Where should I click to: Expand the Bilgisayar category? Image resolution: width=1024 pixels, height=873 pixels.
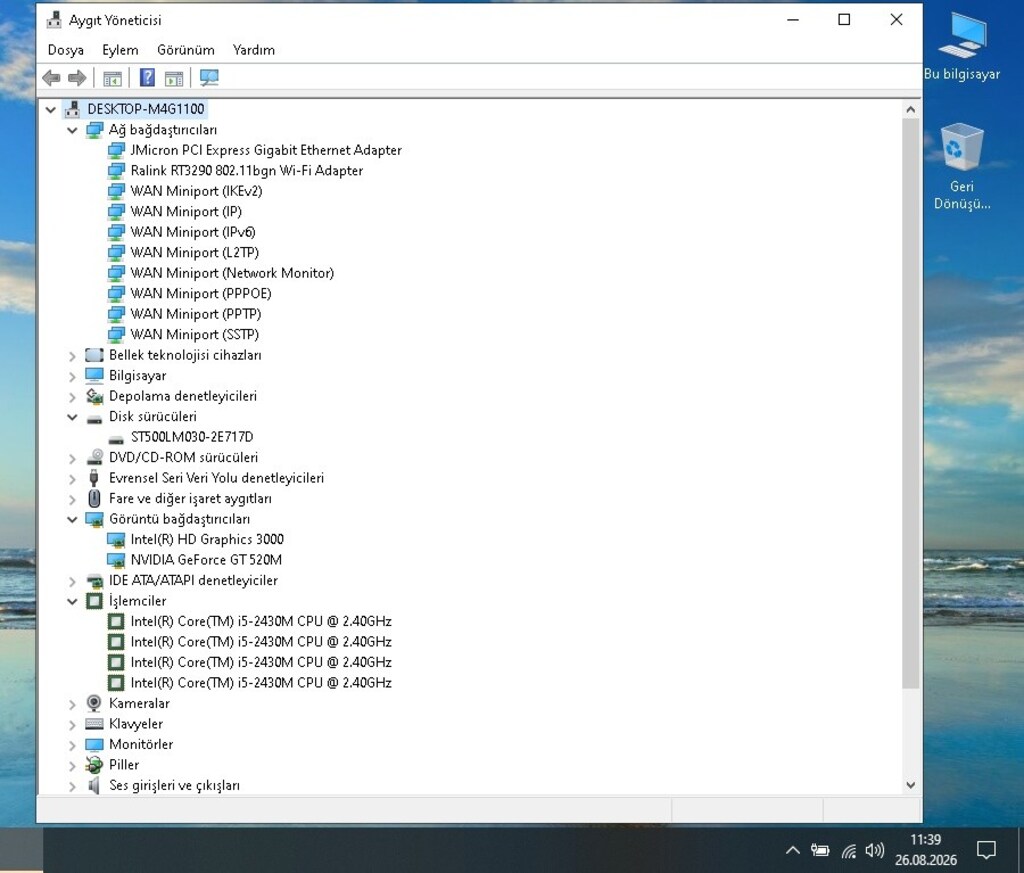coord(72,376)
